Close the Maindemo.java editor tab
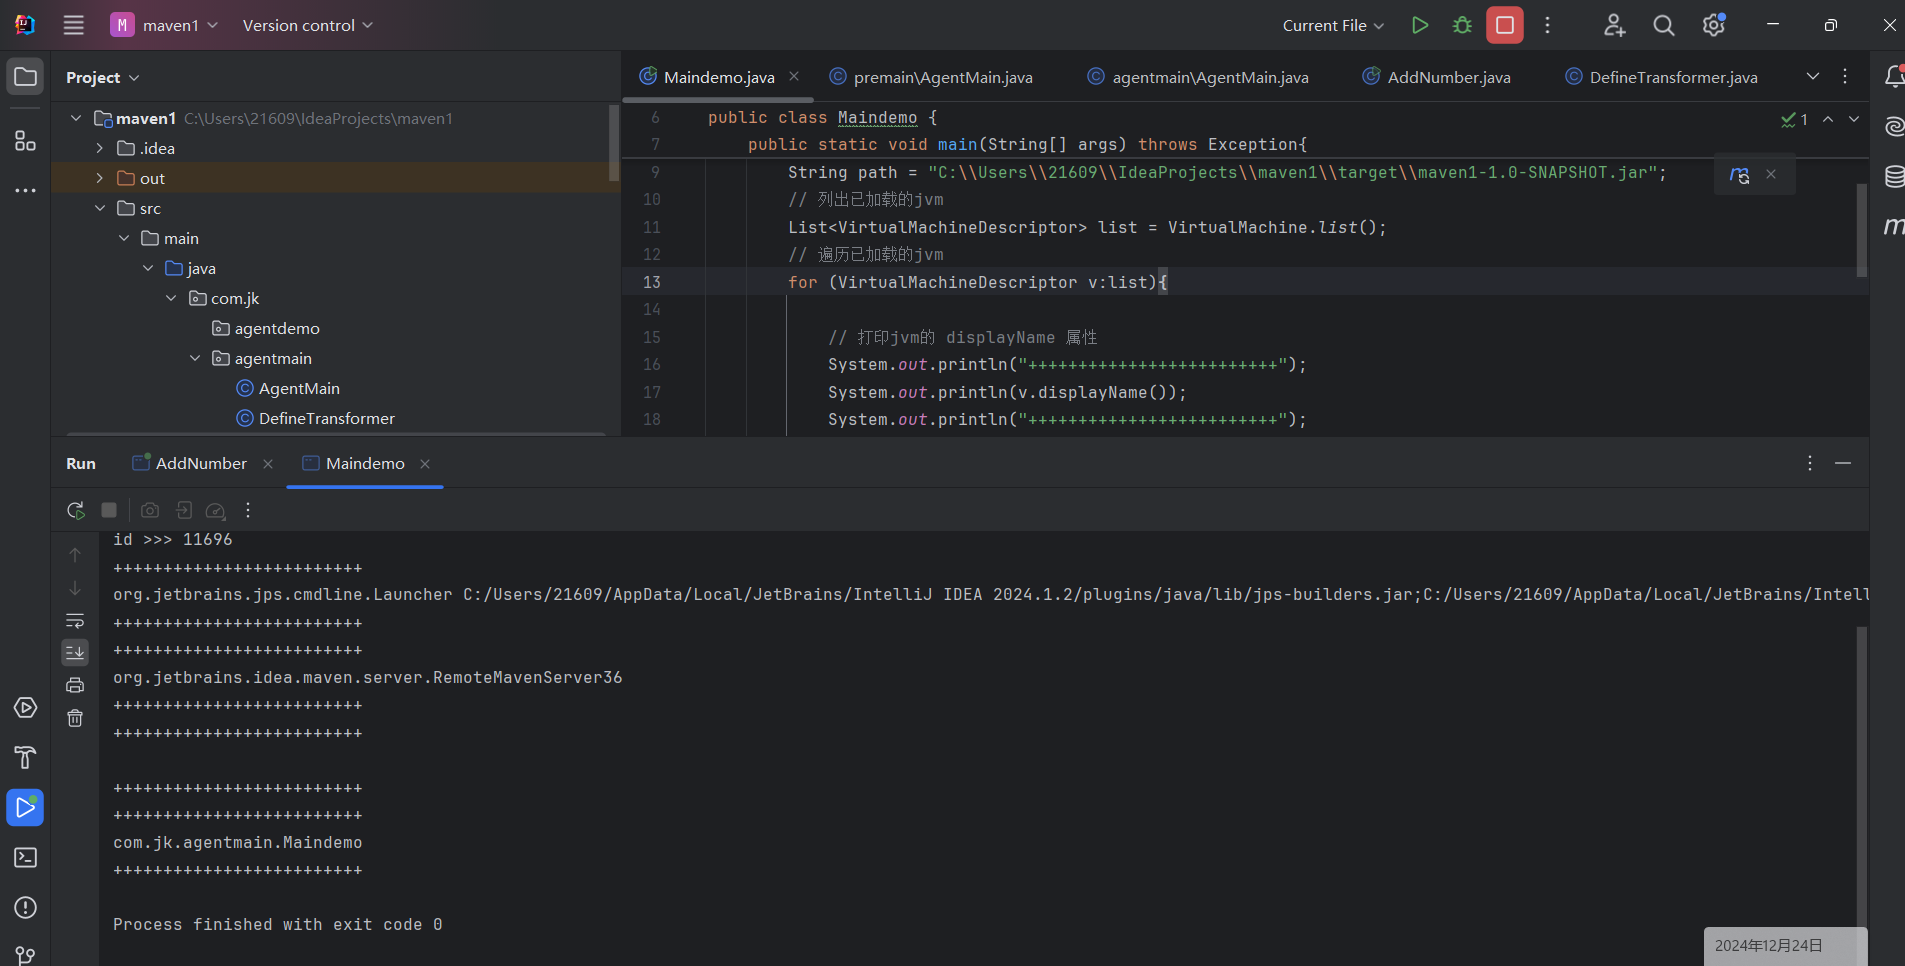The width and height of the screenshot is (1905, 966). 794,76
